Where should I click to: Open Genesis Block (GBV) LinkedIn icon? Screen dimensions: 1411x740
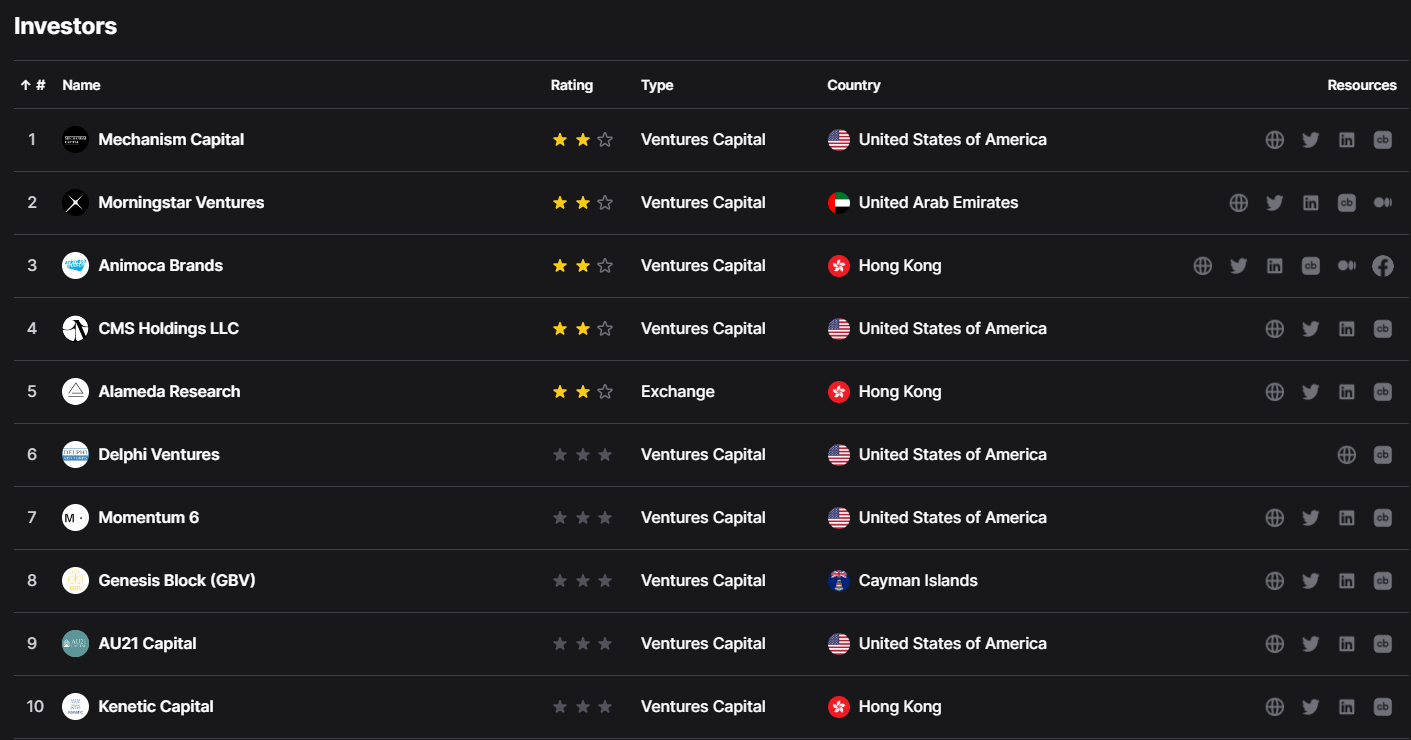[x=1346, y=581]
